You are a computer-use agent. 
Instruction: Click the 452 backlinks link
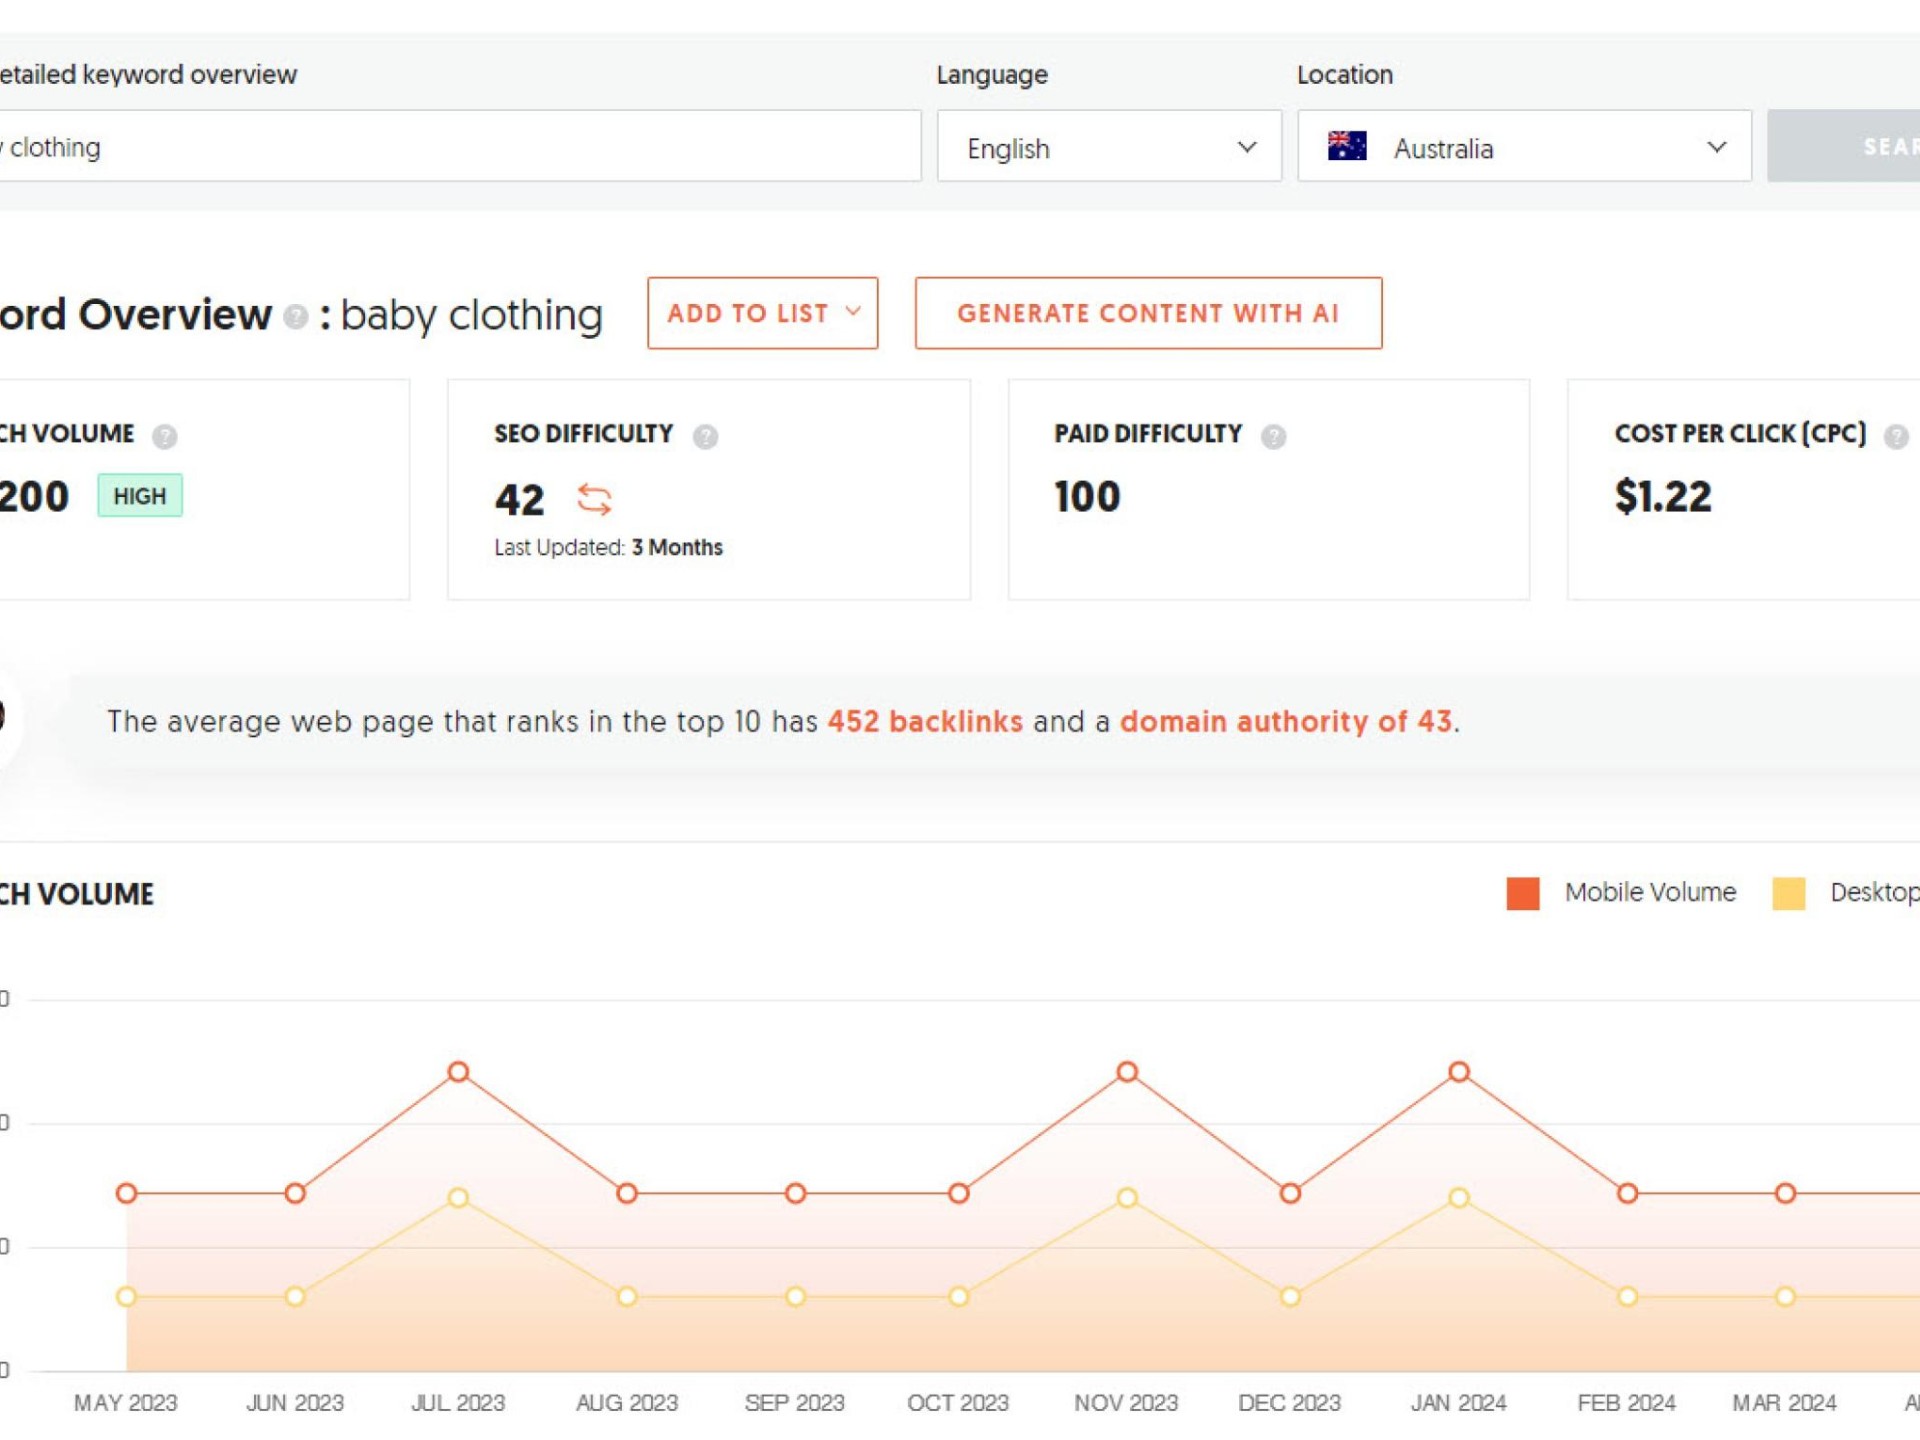pyautogui.click(x=925, y=721)
